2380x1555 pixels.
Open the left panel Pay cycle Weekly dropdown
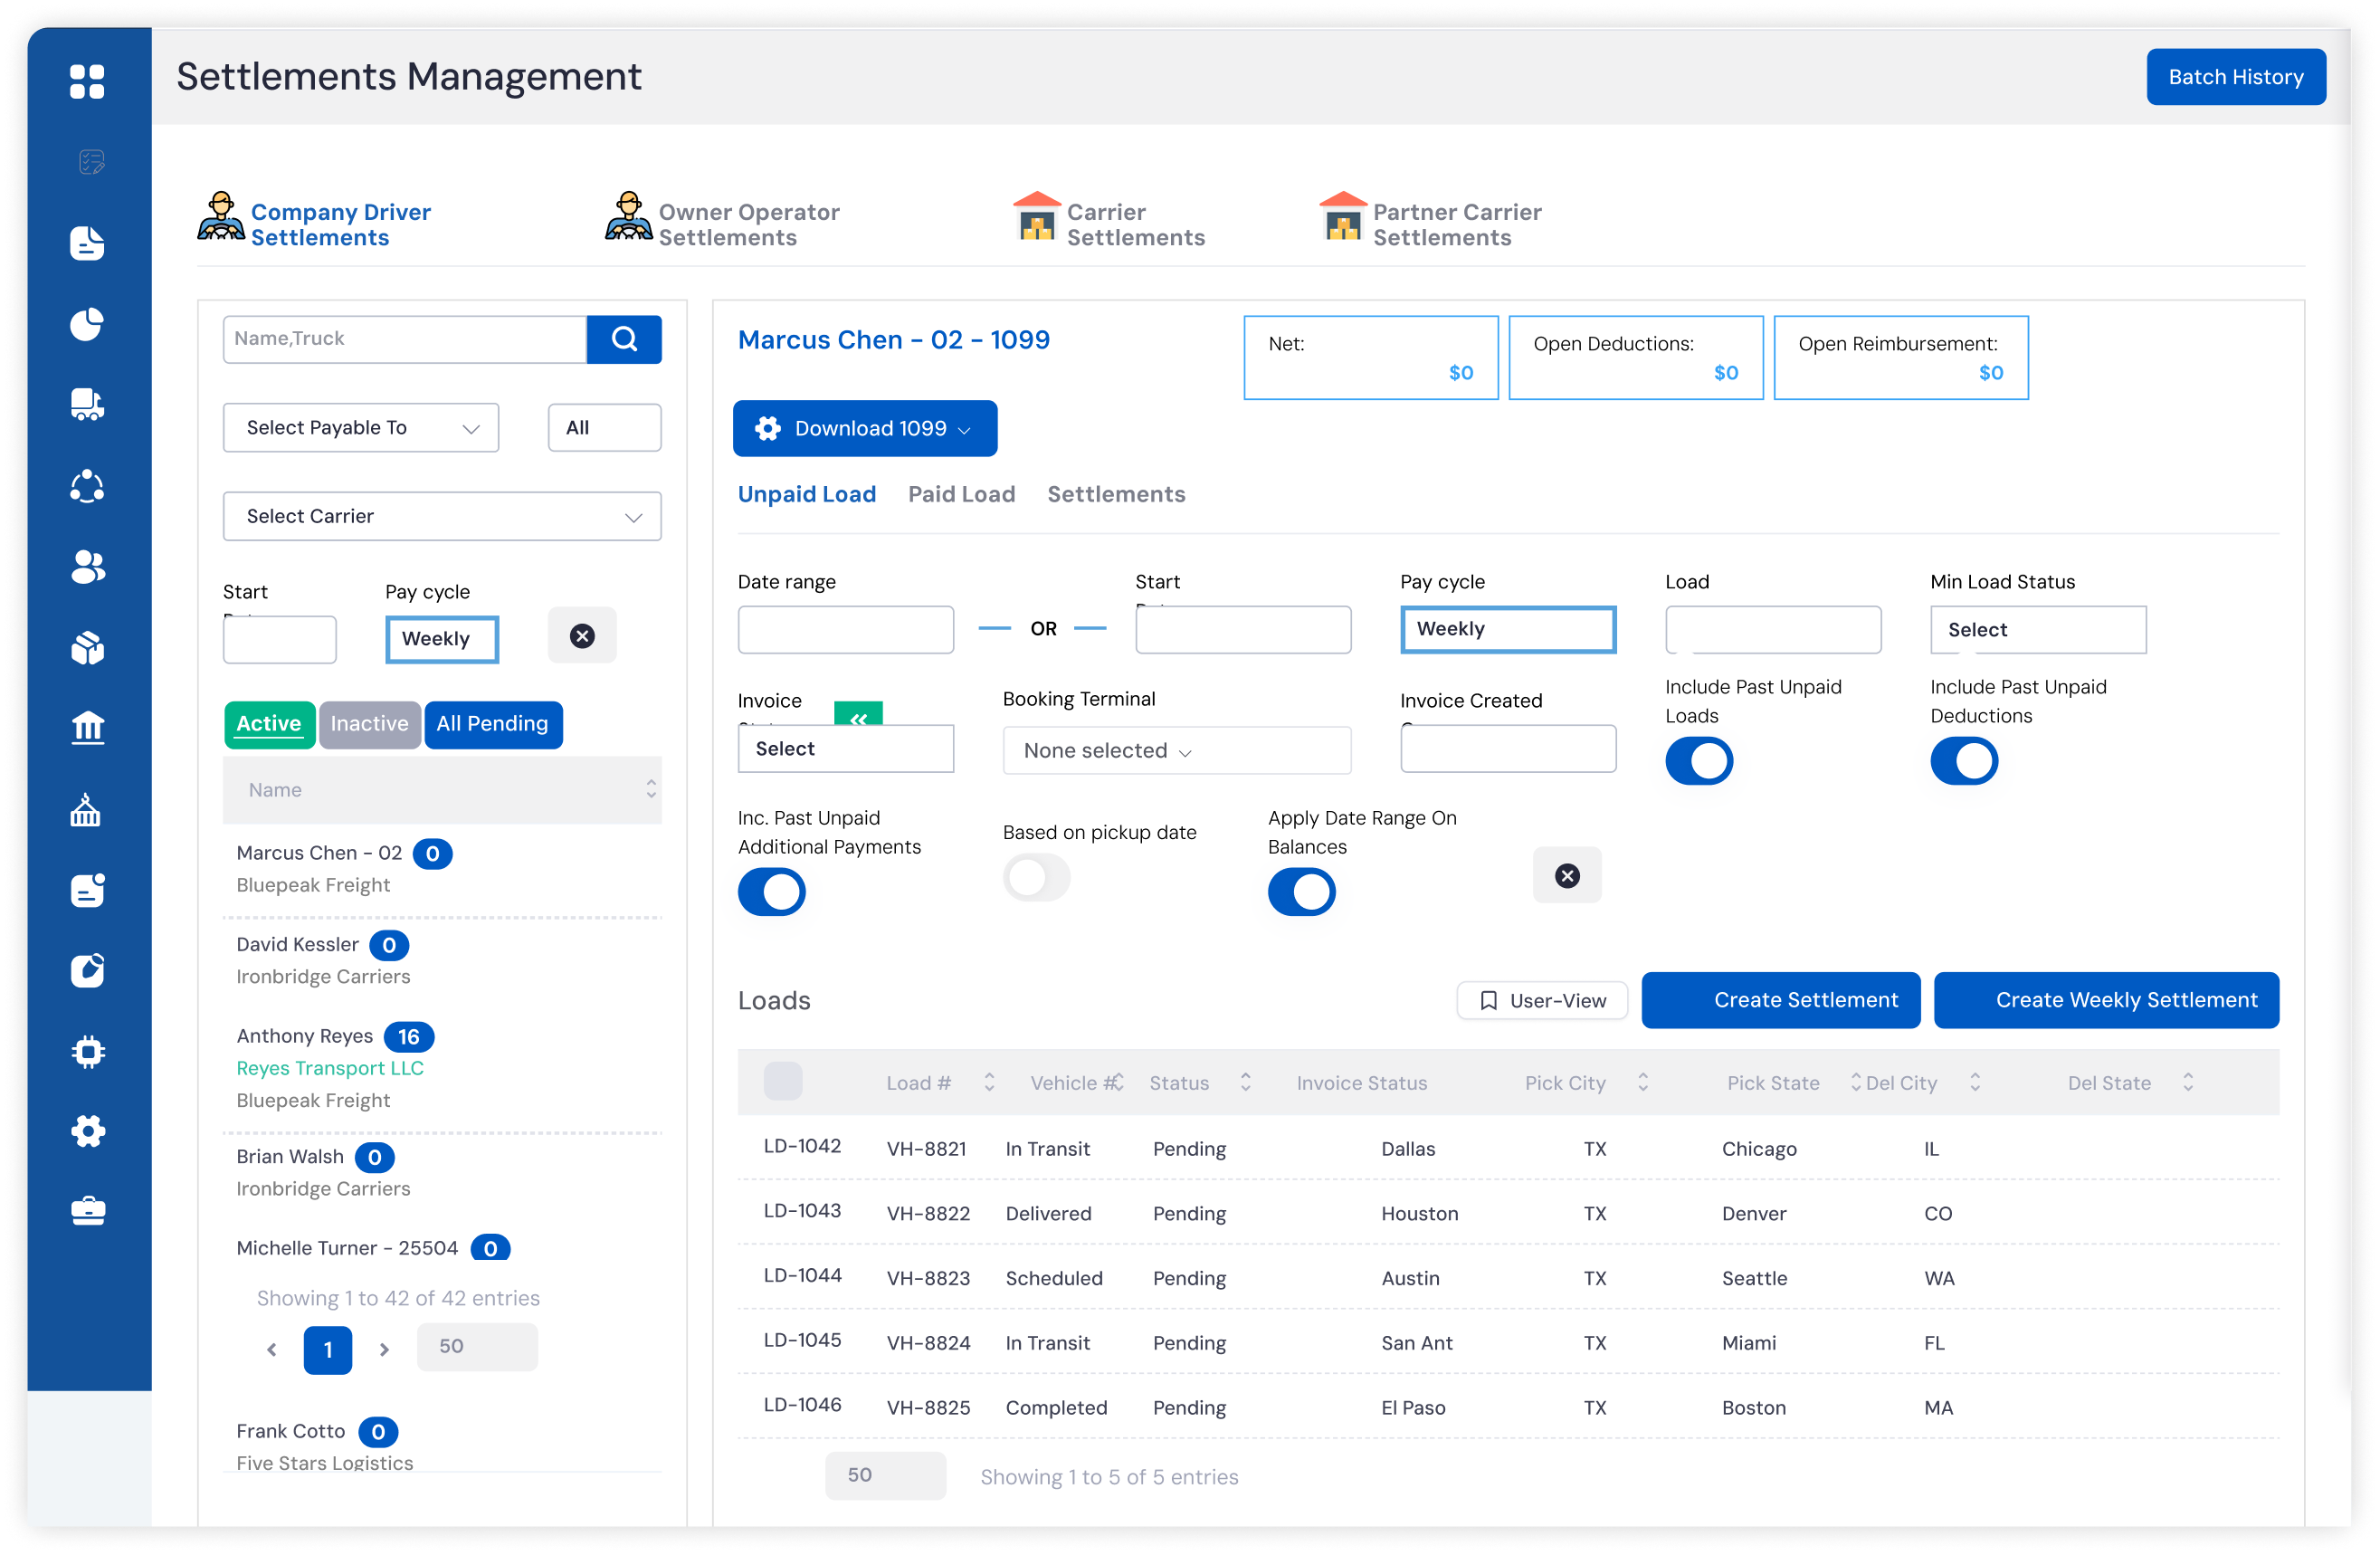(x=442, y=639)
